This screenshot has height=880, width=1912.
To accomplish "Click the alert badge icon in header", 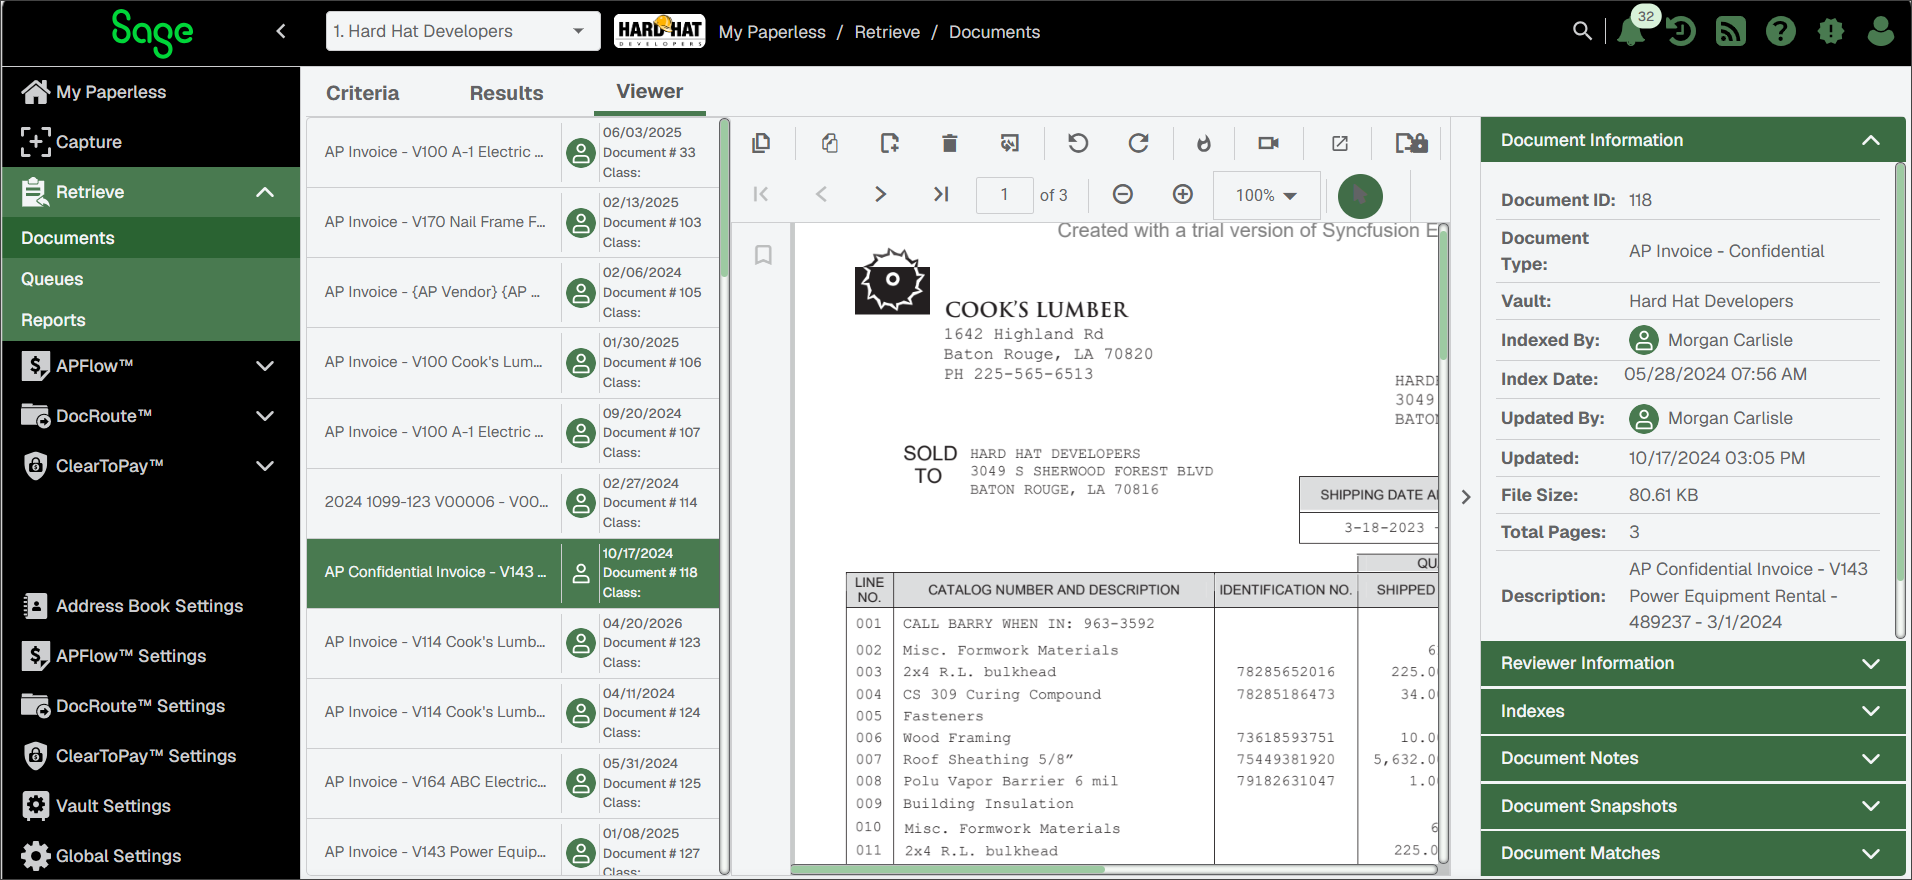I will click(x=1831, y=31).
